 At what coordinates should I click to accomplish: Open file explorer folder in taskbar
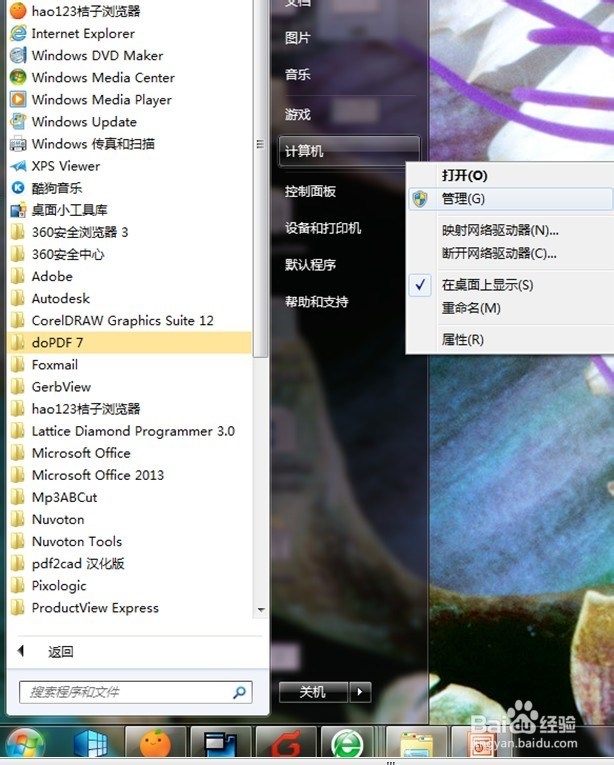coord(416,745)
